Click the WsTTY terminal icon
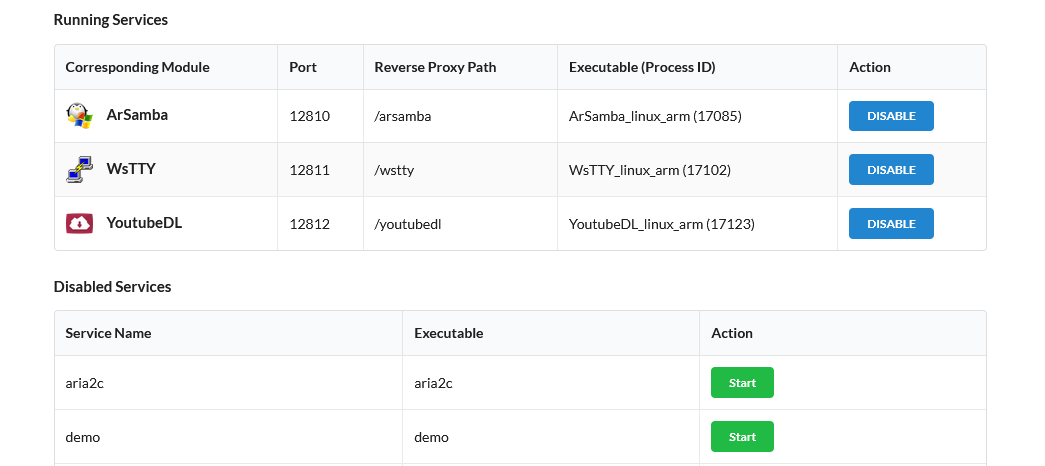This screenshot has width=1045, height=466. pos(79,170)
